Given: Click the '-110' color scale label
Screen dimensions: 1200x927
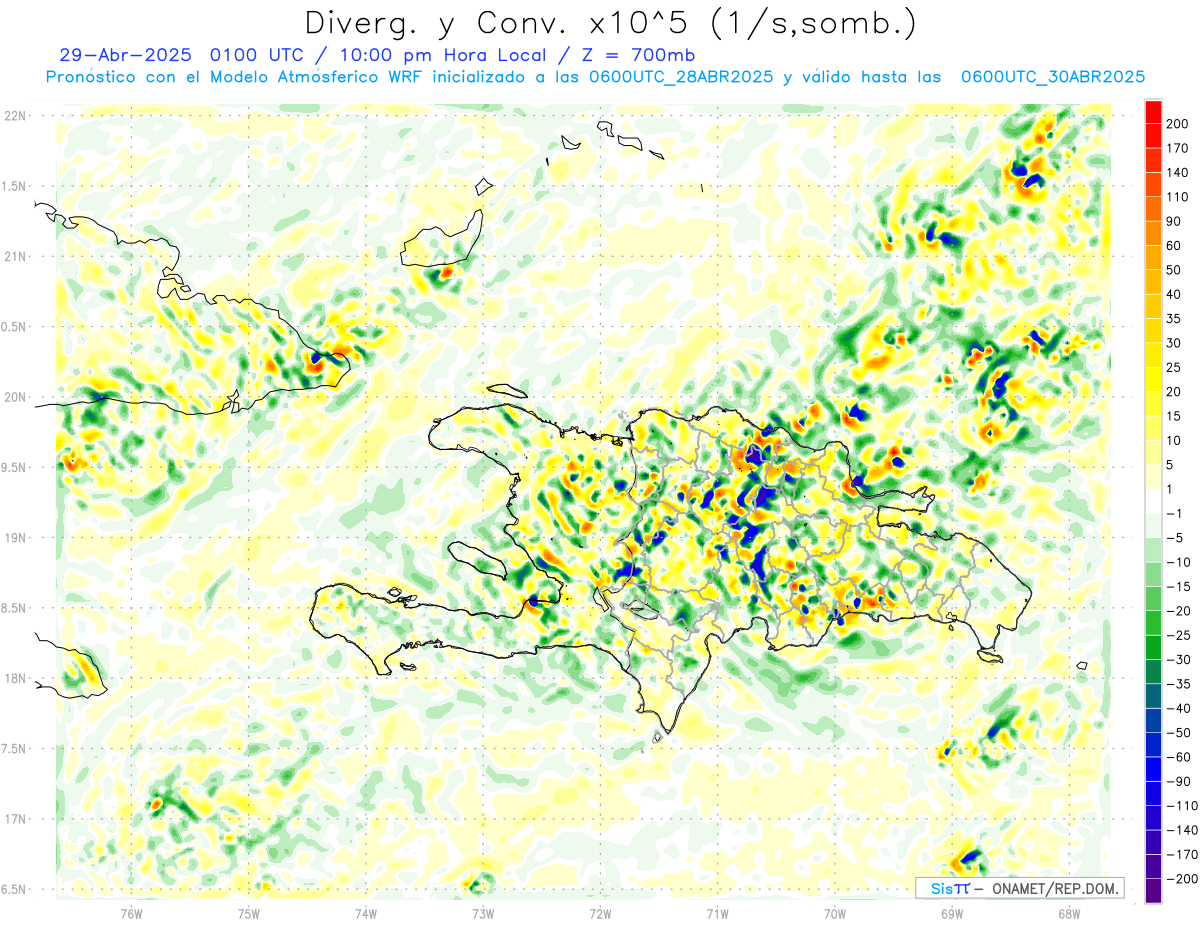Looking at the screenshot, I should click(1182, 806).
